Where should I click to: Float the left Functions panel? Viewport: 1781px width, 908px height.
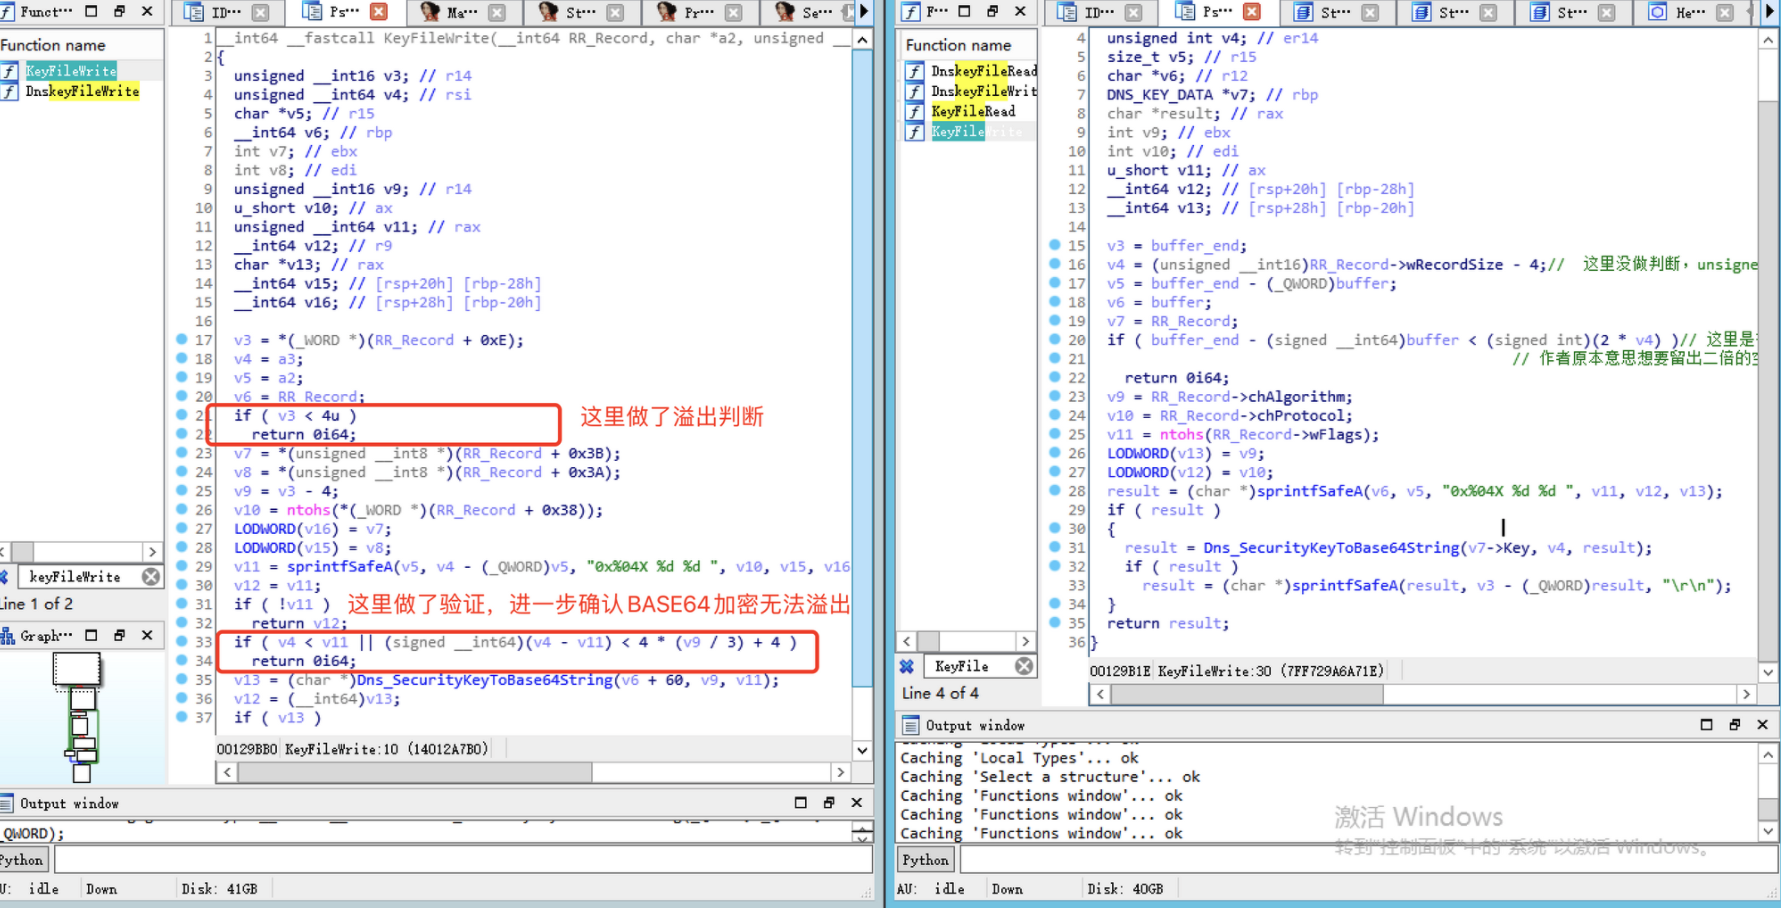point(91,11)
